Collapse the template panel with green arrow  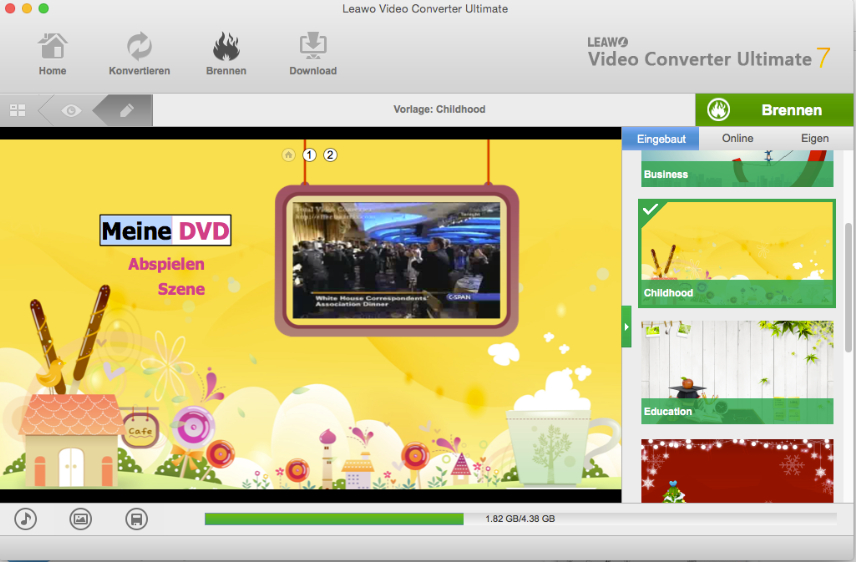[626, 327]
